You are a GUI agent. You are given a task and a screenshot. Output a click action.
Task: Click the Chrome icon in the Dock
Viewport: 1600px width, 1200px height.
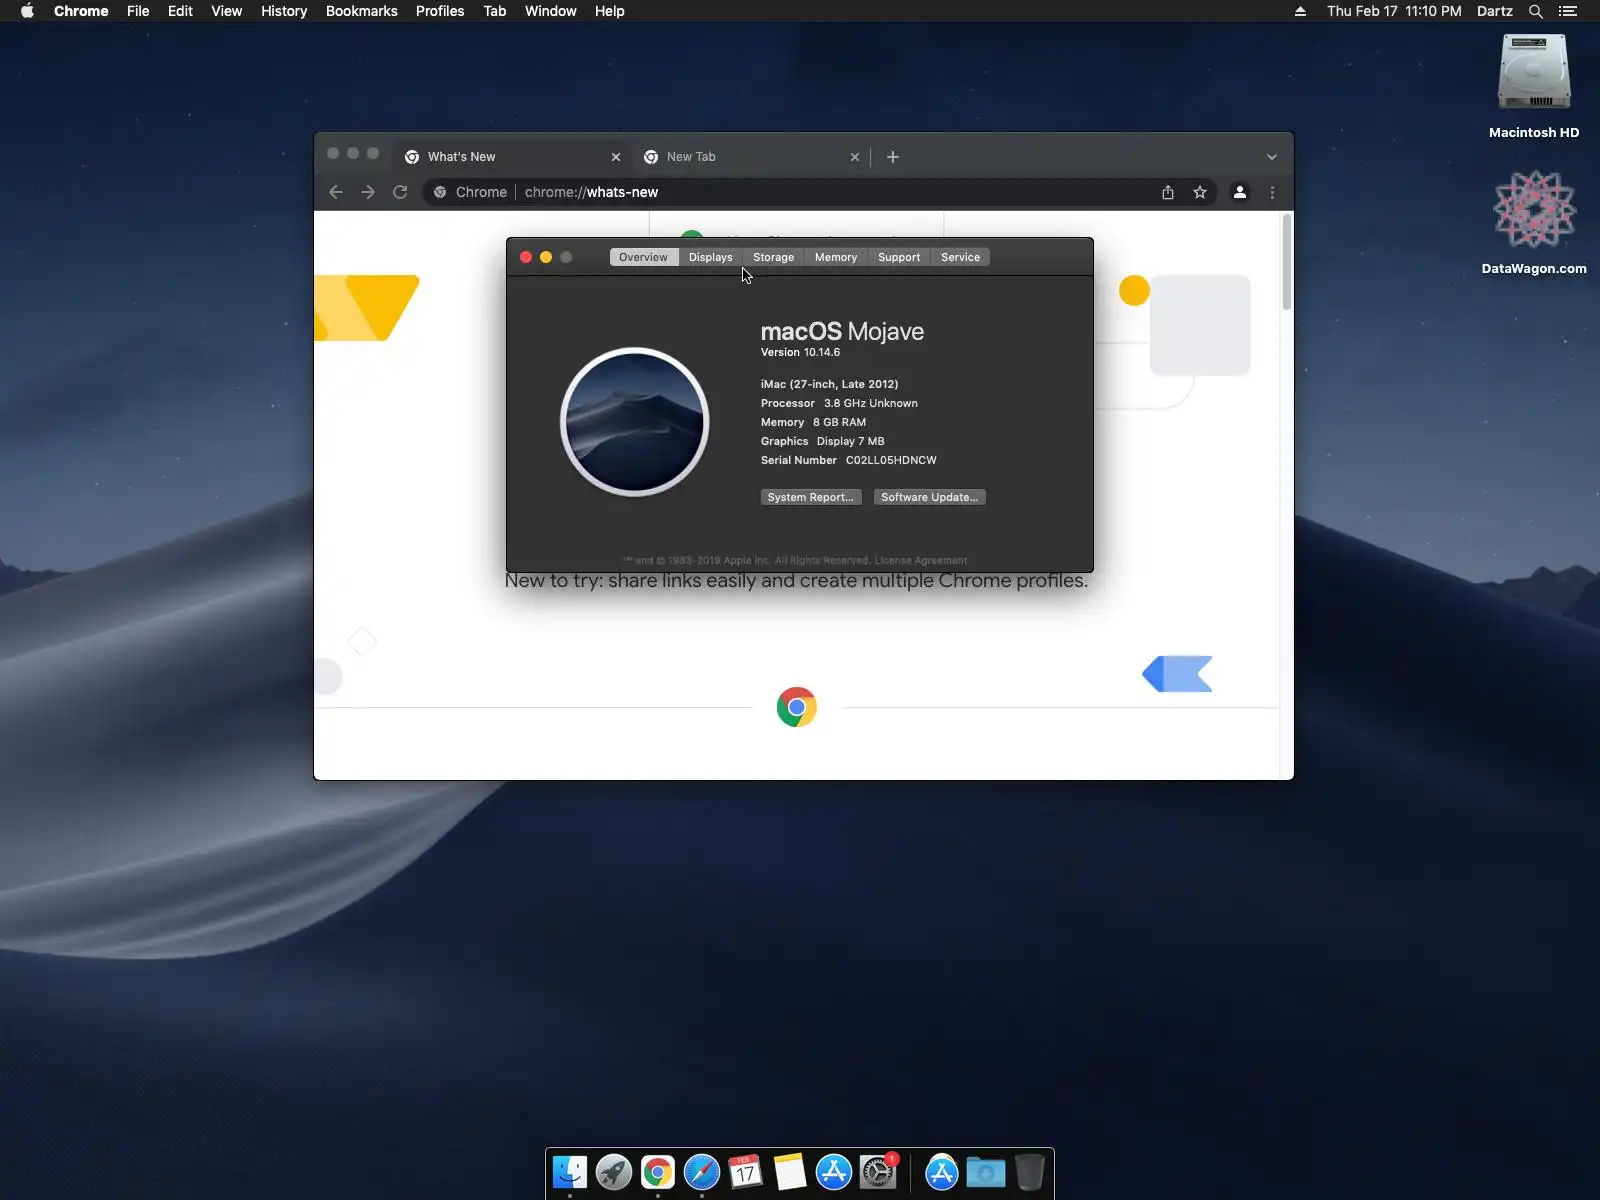click(658, 1172)
